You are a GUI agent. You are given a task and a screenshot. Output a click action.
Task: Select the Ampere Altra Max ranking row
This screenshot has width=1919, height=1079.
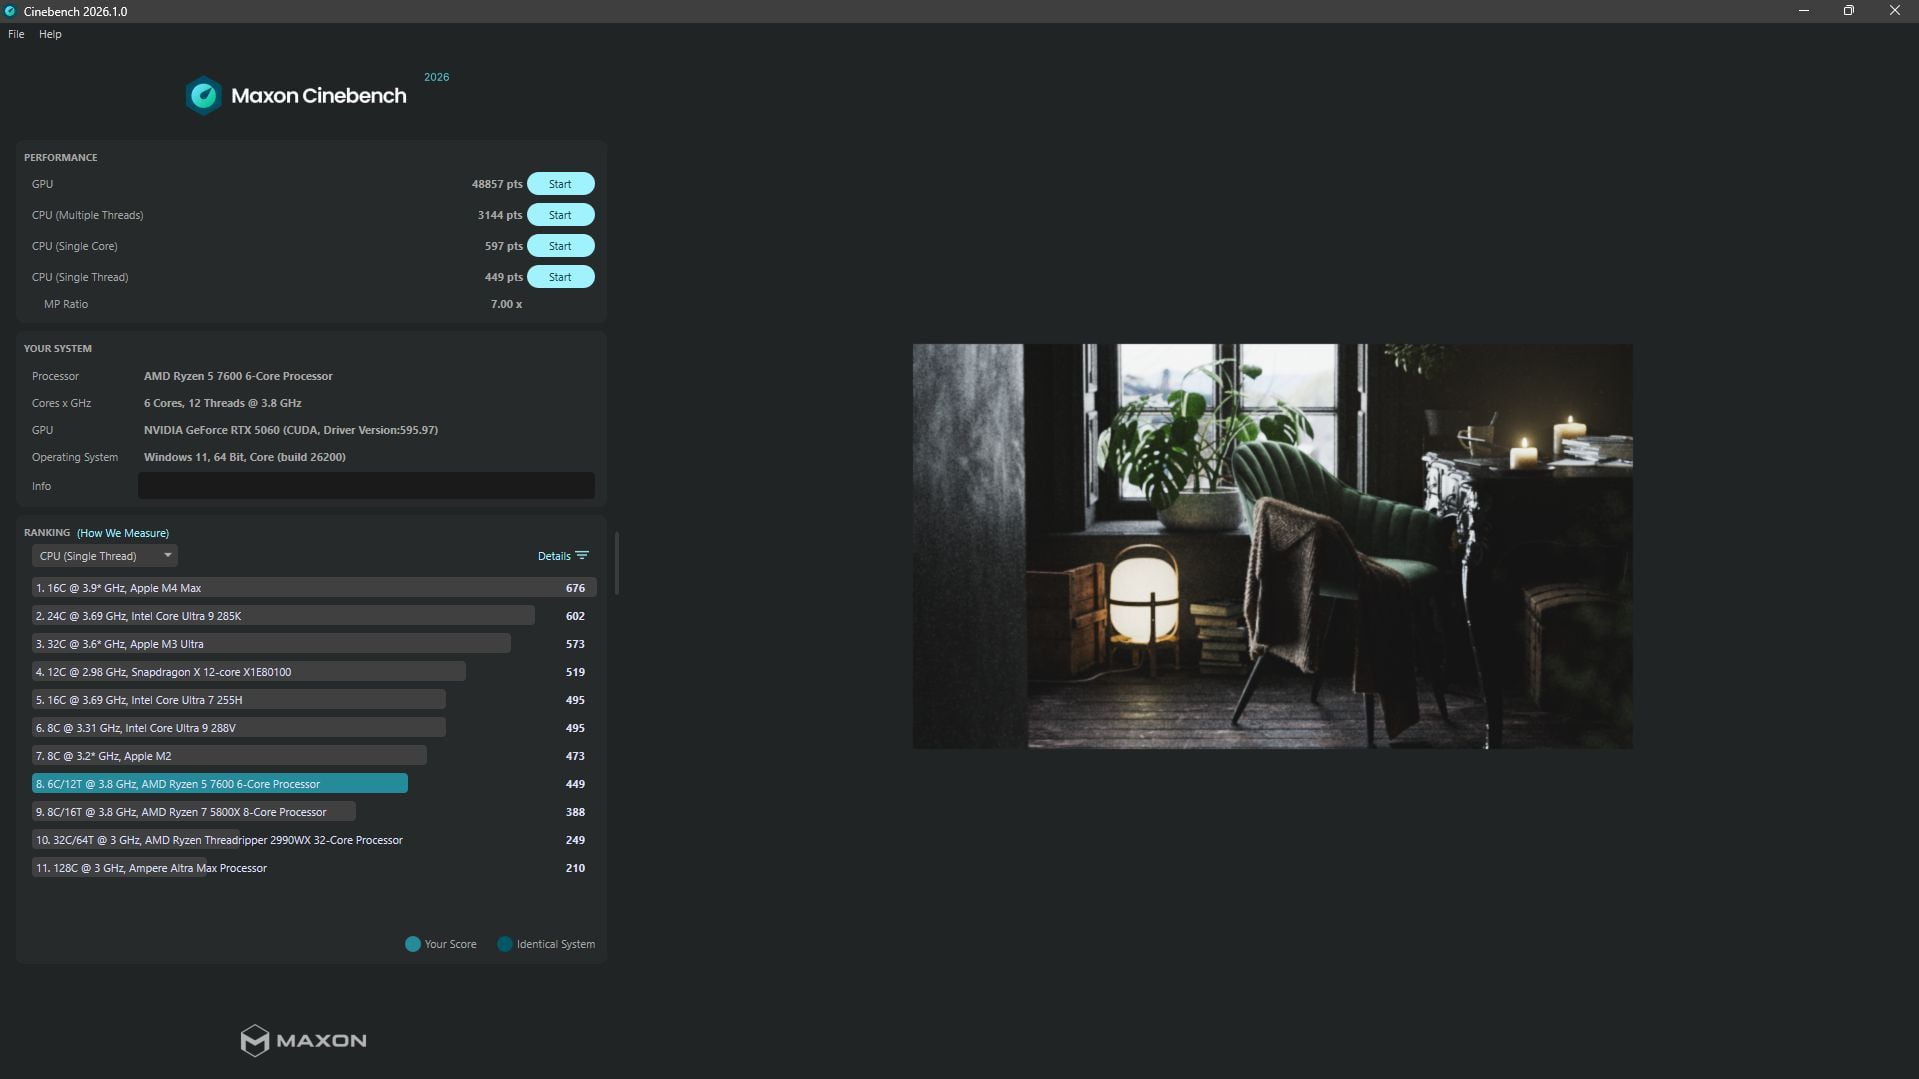click(x=314, y=868)
